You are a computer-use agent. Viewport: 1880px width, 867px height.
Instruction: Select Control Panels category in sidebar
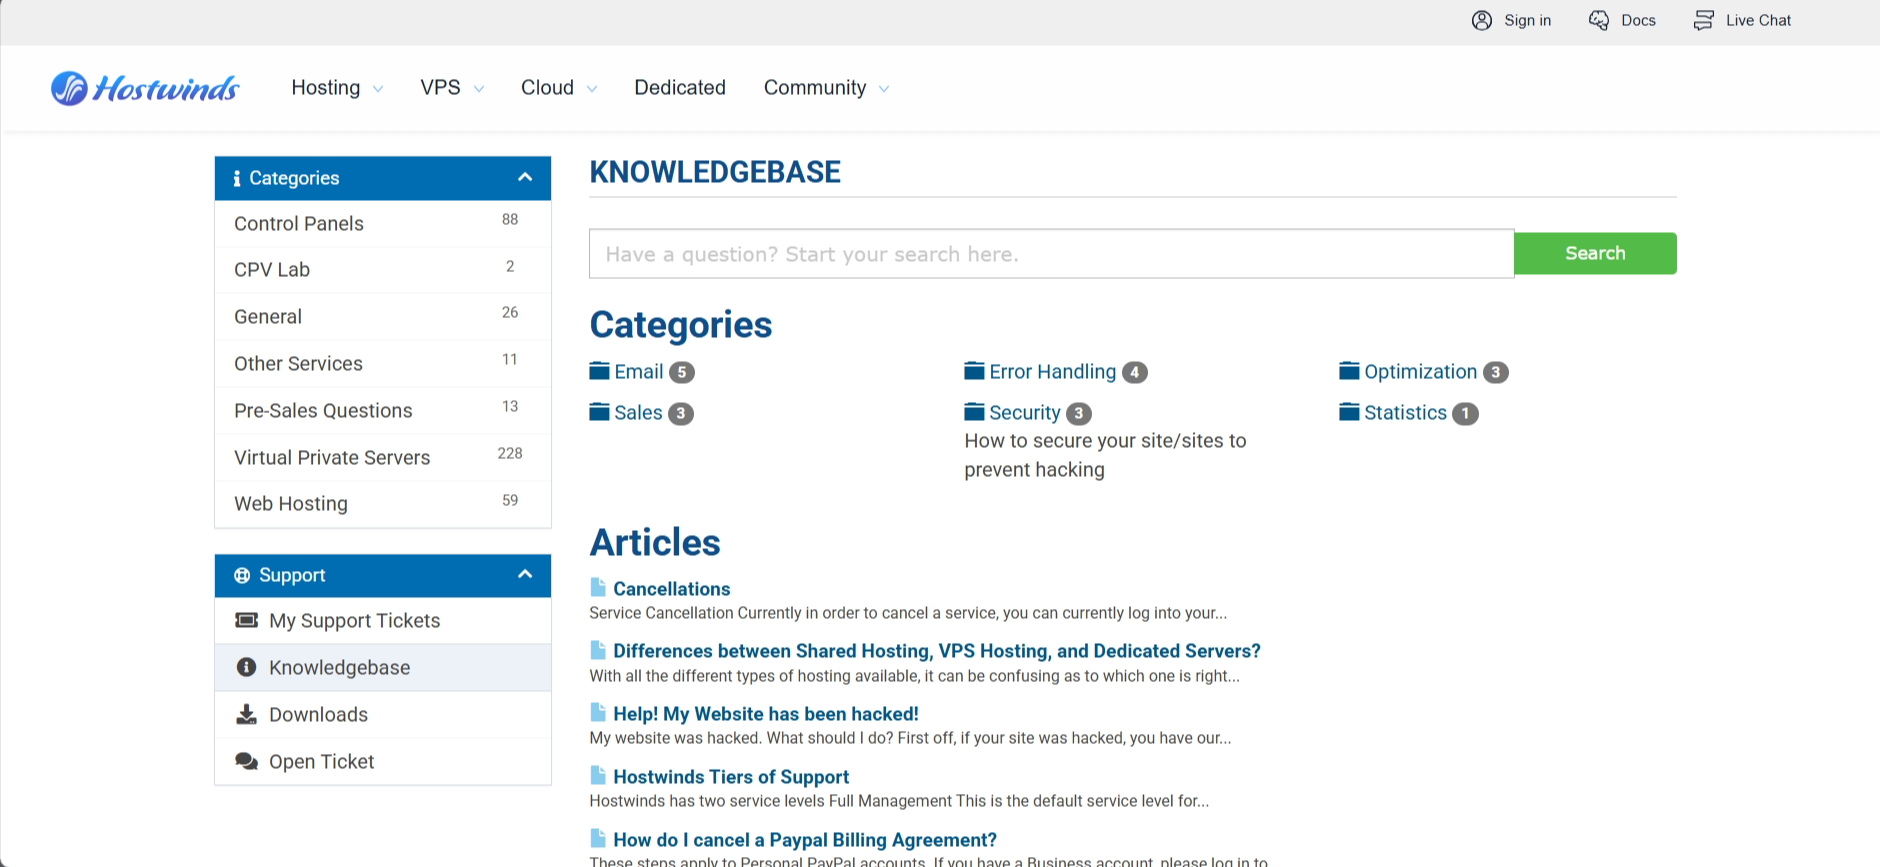pyautogui.click(x=383, y=223)
